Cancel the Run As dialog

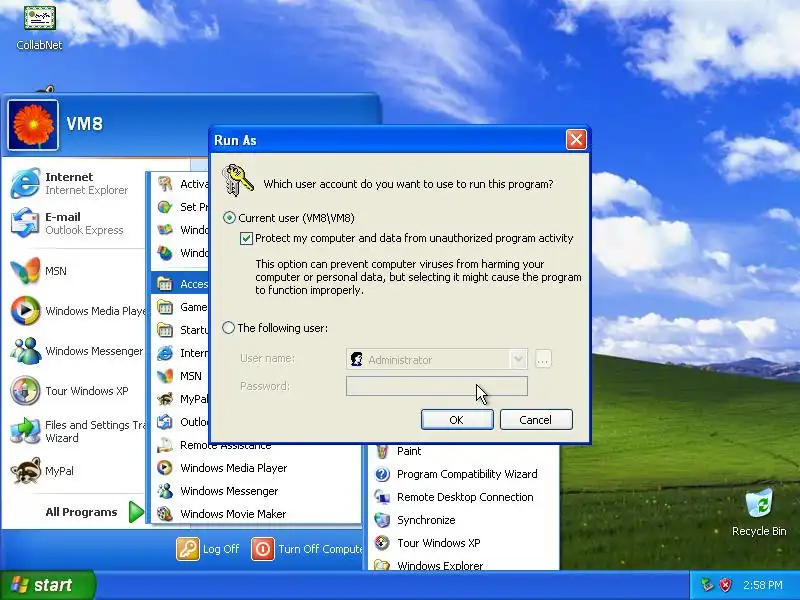point(536,419)
